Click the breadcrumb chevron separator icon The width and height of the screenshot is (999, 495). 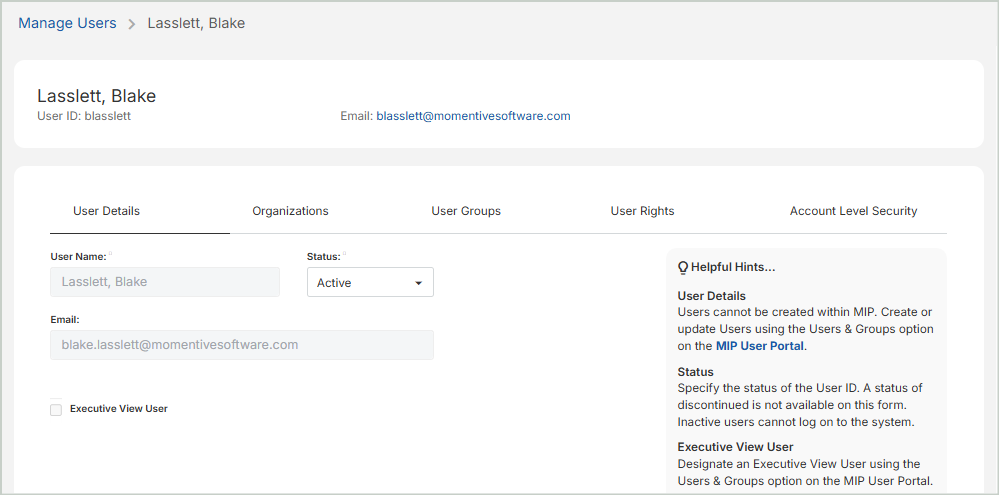(132, 24)
